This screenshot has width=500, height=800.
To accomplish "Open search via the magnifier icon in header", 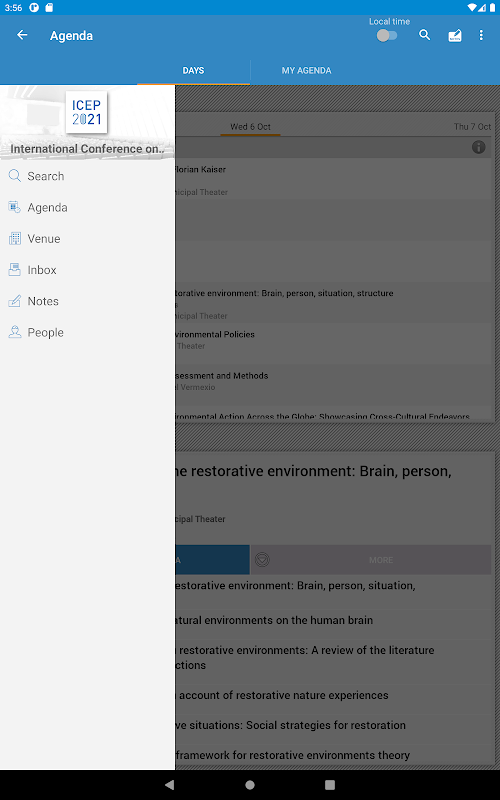I will tap(424, 35).
